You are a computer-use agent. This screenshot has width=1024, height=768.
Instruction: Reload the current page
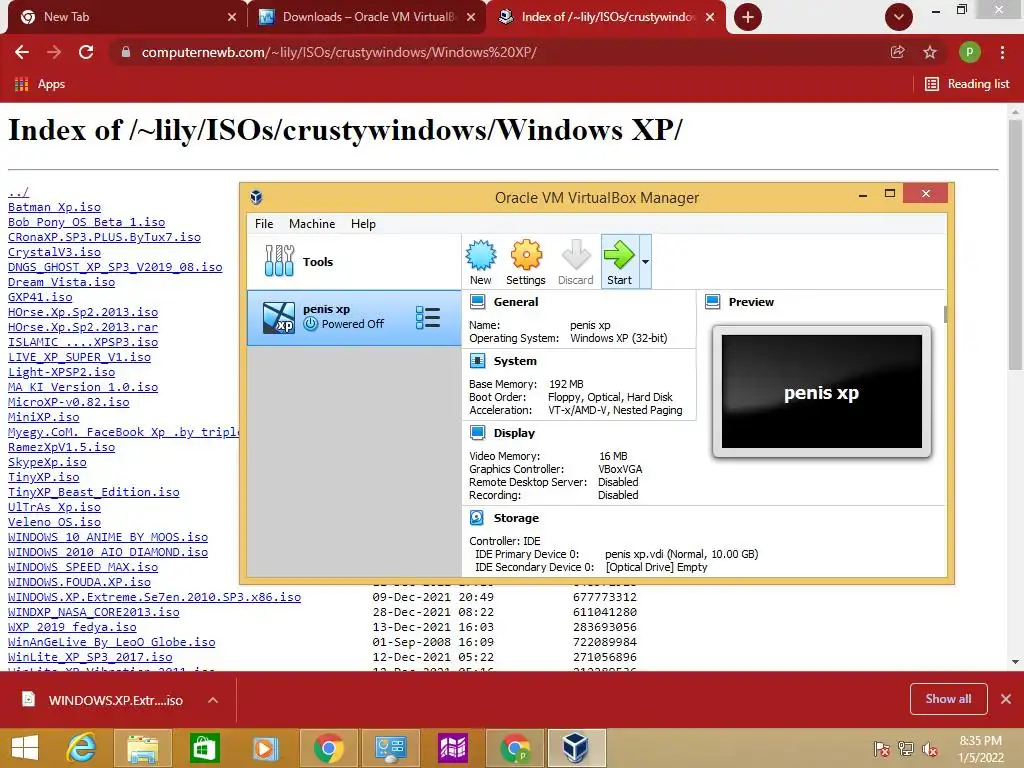(x=86, y=52)
